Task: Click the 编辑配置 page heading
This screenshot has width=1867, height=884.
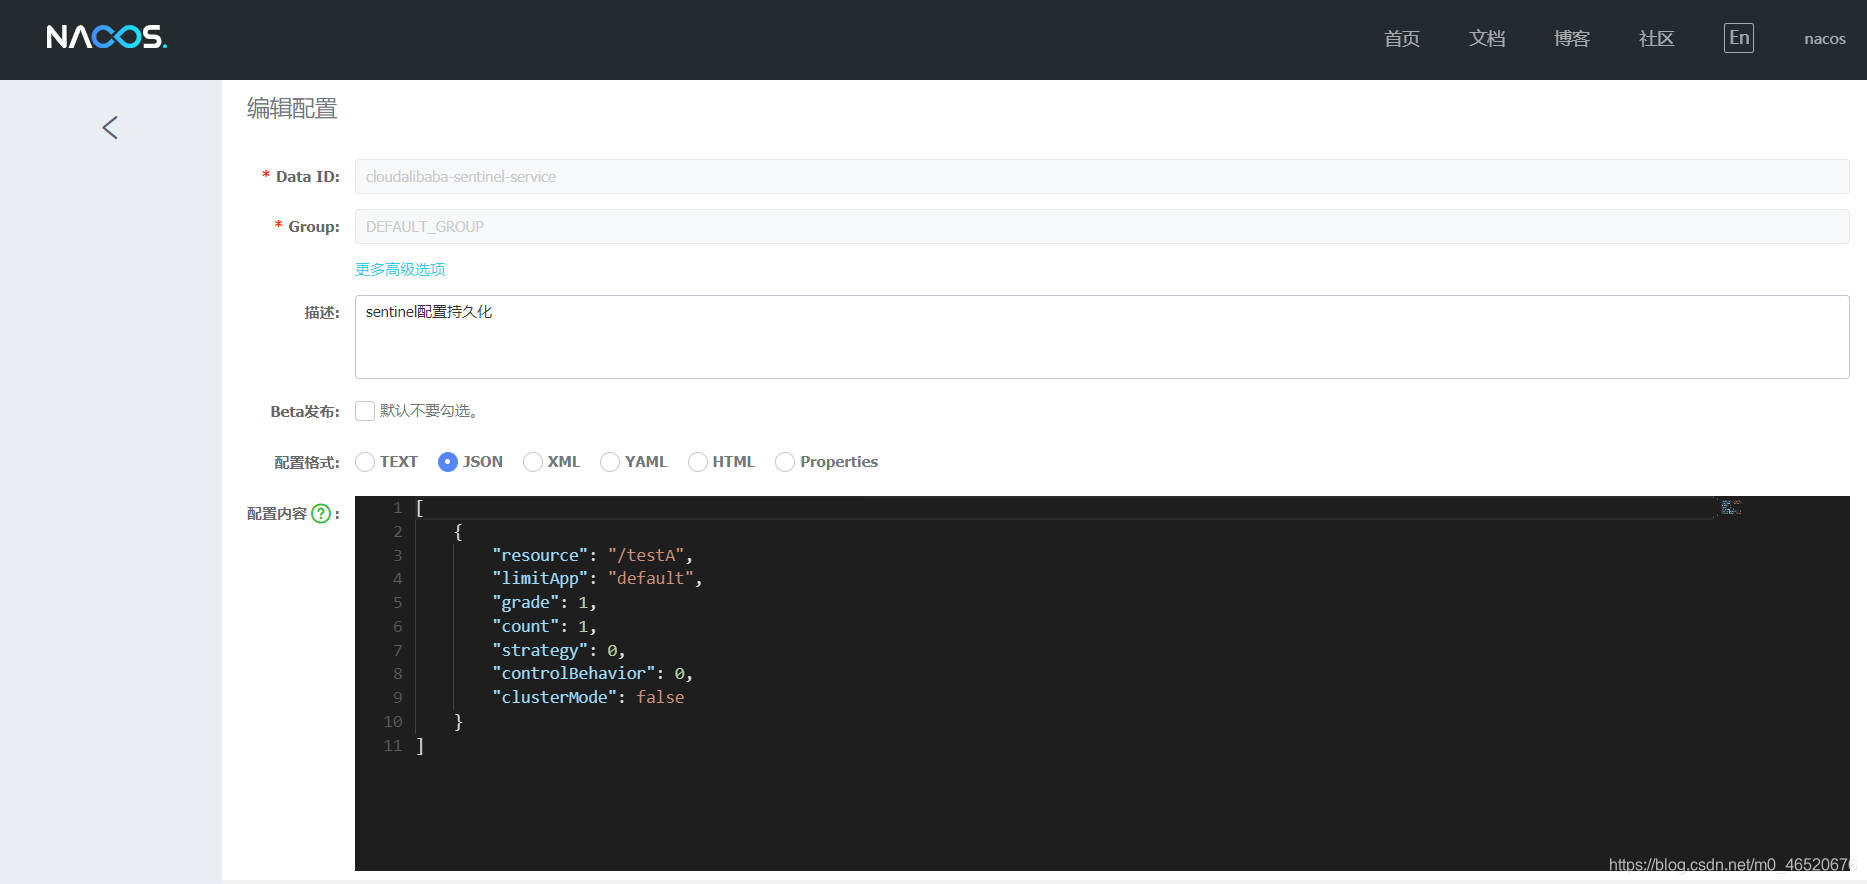Action: (x=292, y=108)
